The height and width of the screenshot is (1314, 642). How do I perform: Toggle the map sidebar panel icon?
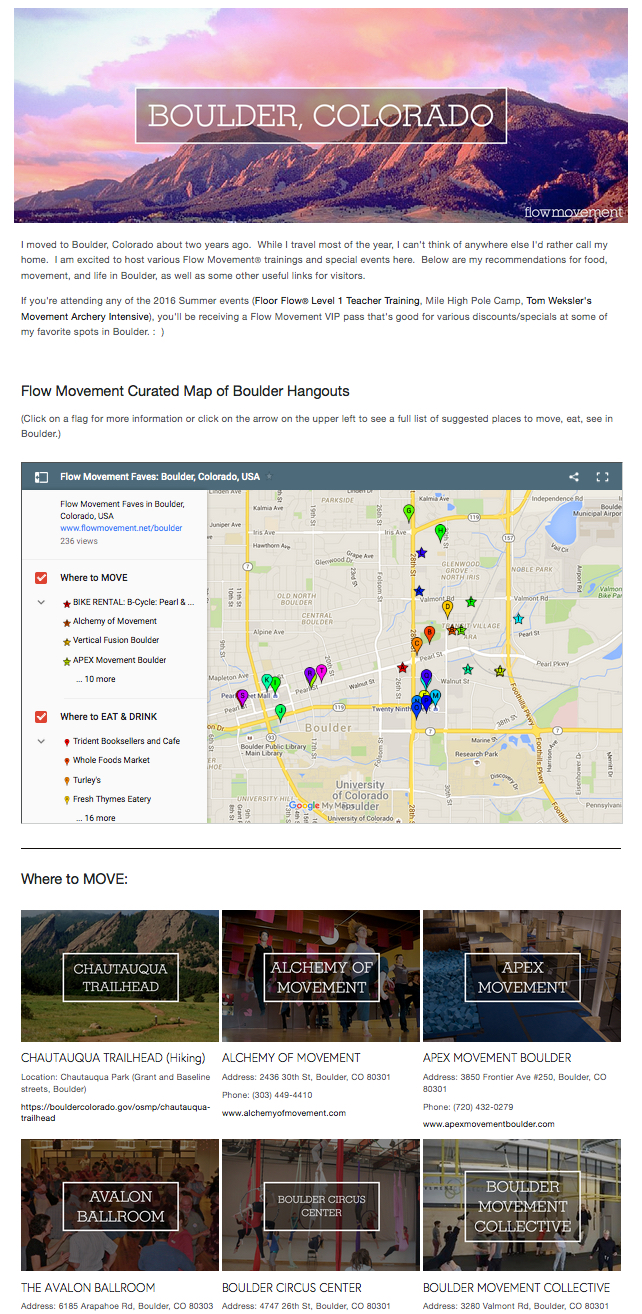tap(41, 477)
